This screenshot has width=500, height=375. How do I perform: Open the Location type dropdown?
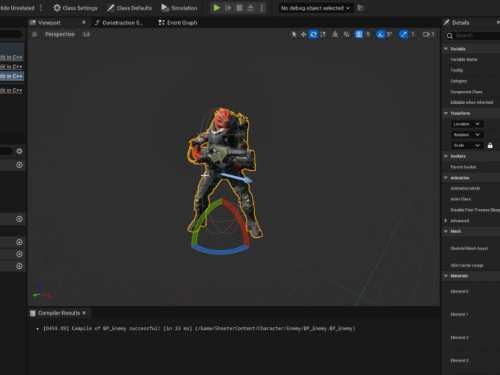(x=467, y=124)
